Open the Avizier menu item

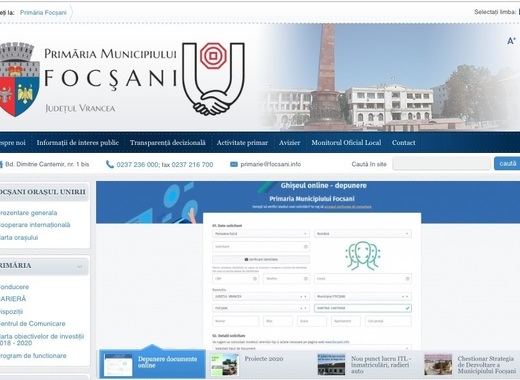289,143
